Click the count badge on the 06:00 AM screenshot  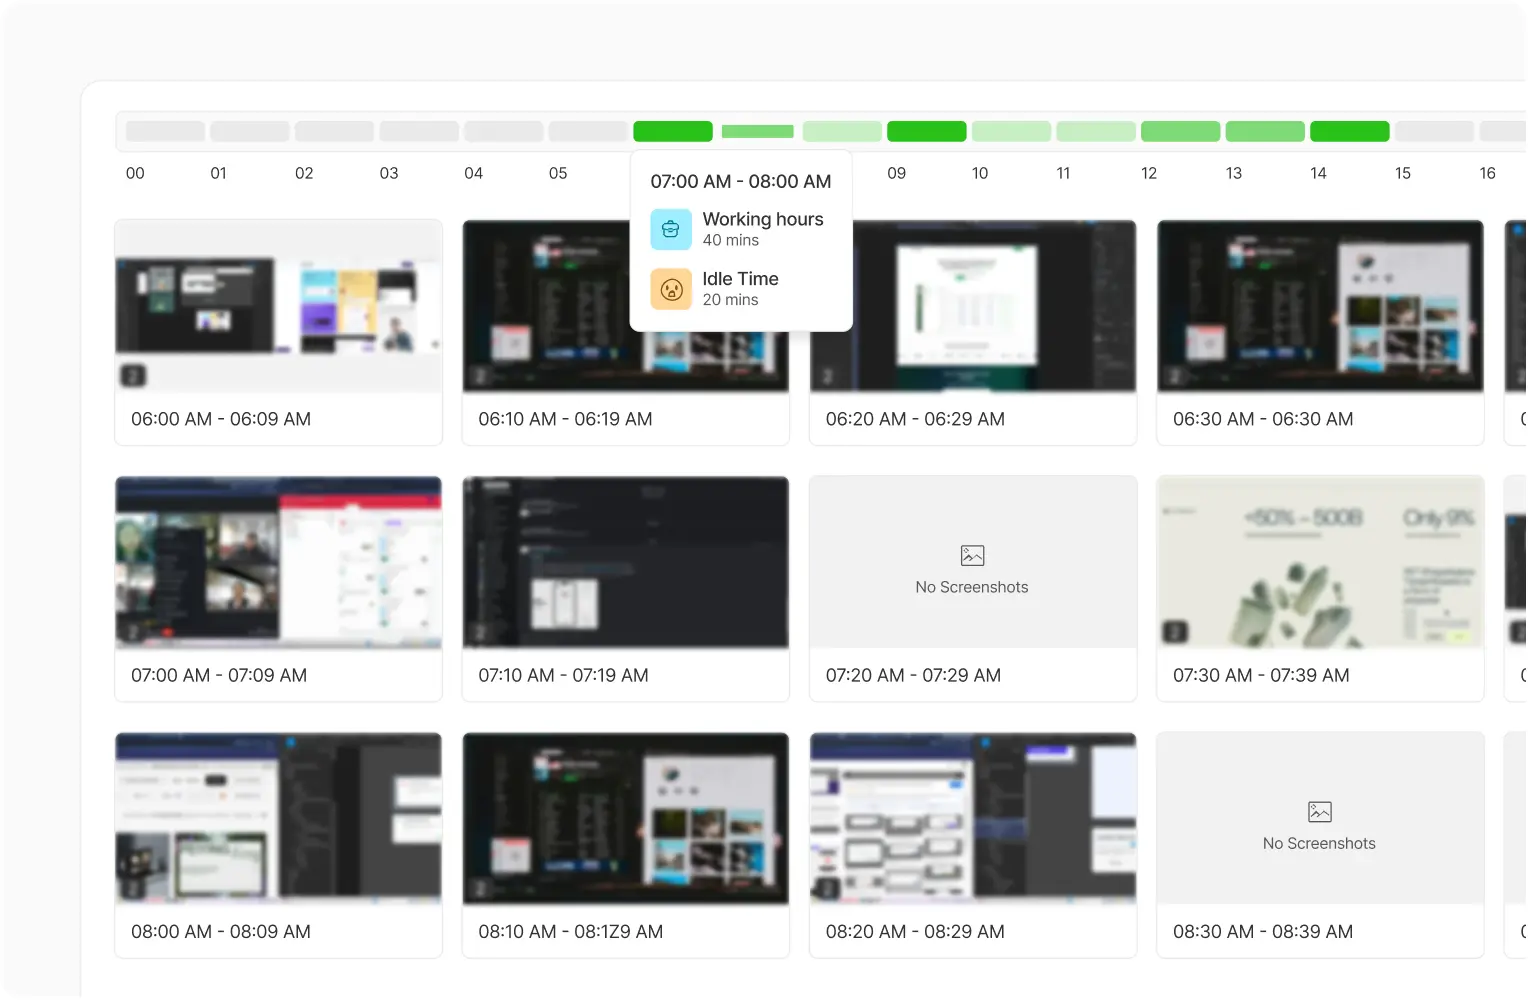coord(133,376)
